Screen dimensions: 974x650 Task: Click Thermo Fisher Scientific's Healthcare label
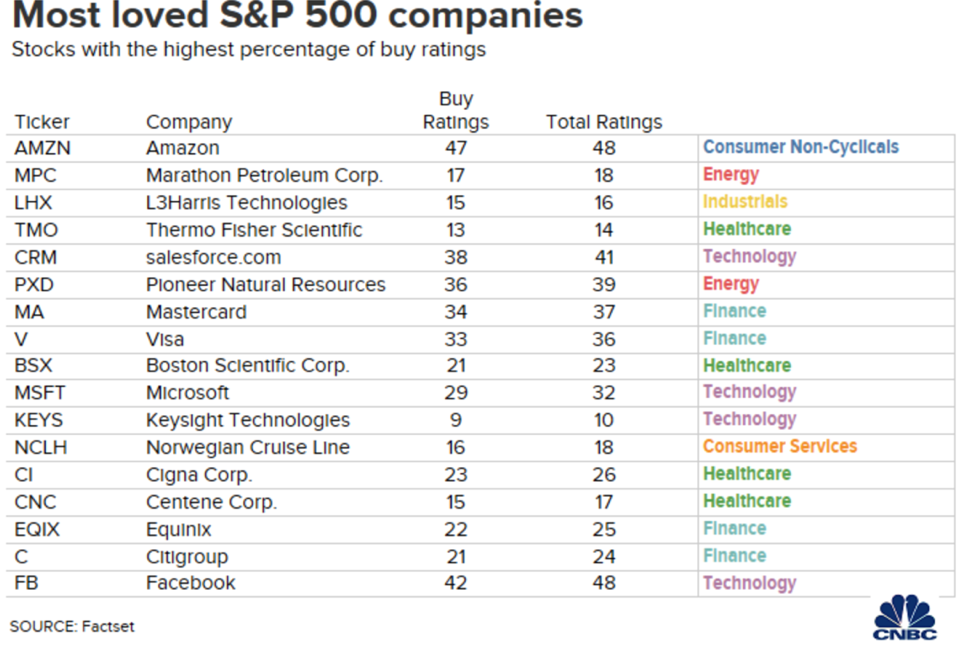coord(747,229)
